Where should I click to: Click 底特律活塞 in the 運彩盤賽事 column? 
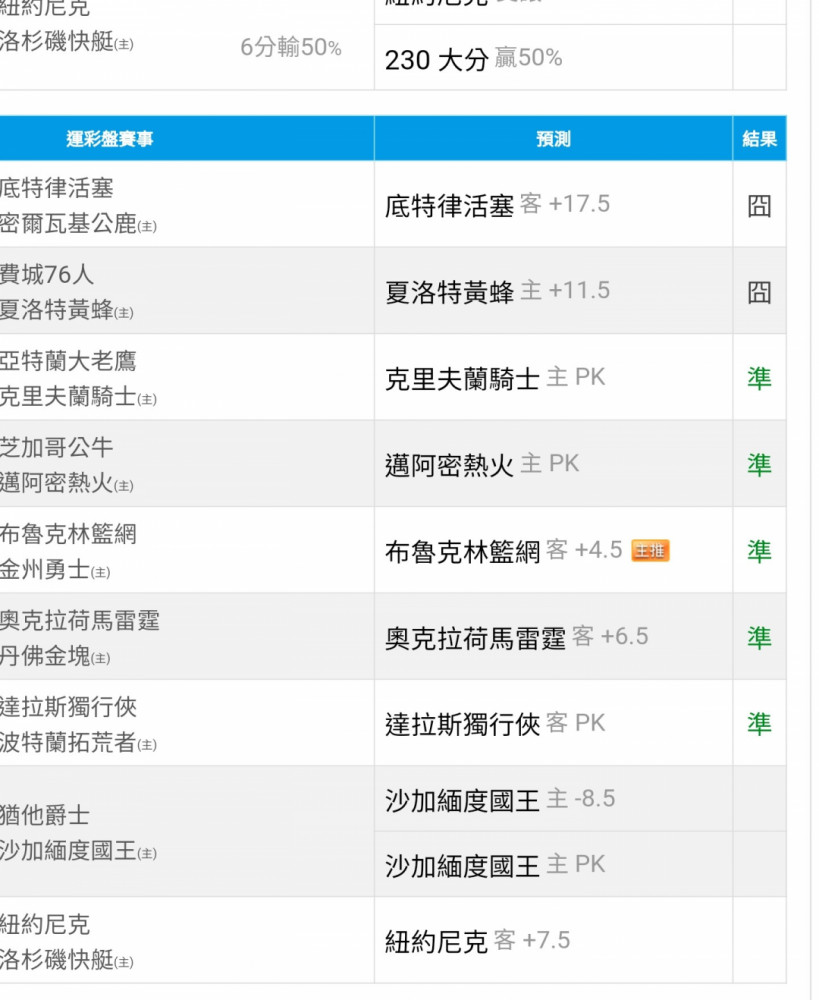pos(56,188)
